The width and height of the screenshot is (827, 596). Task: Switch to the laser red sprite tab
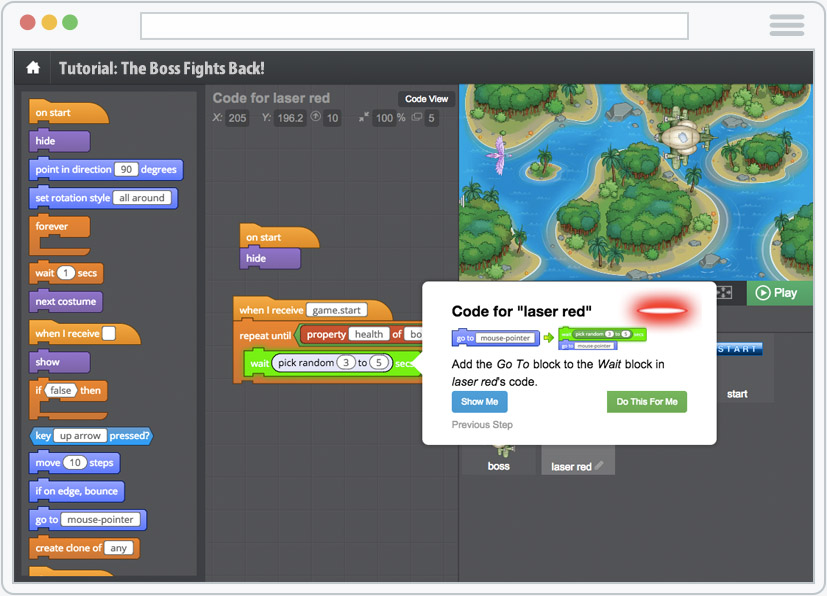point(571,466)
